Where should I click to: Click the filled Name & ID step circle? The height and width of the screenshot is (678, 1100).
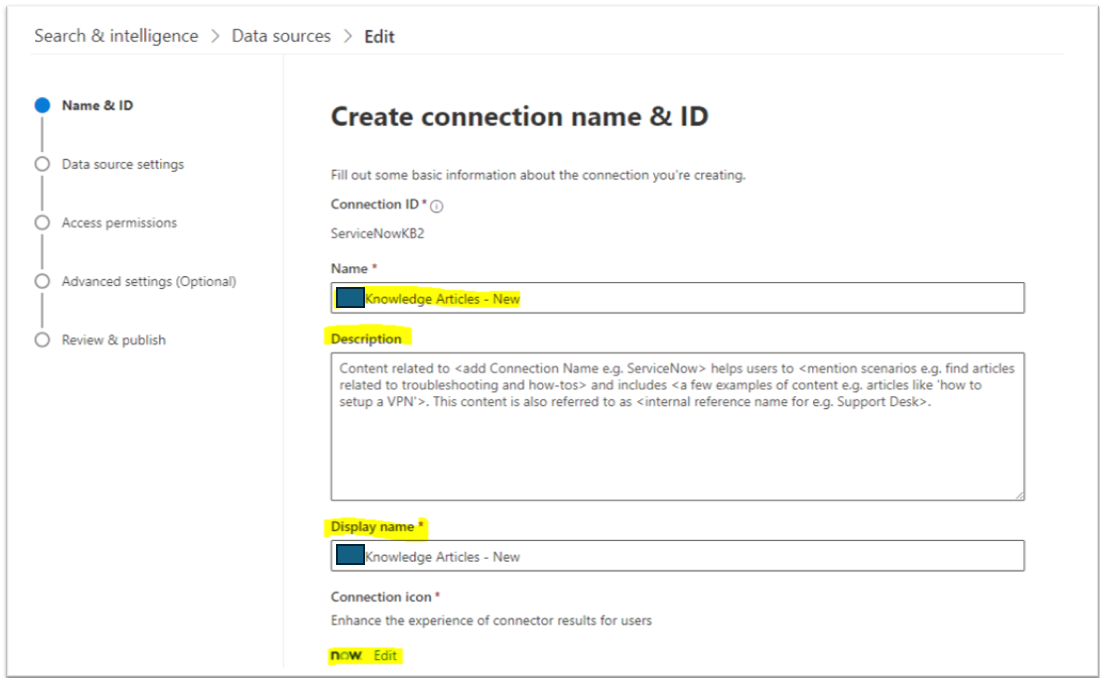[42, 105]
